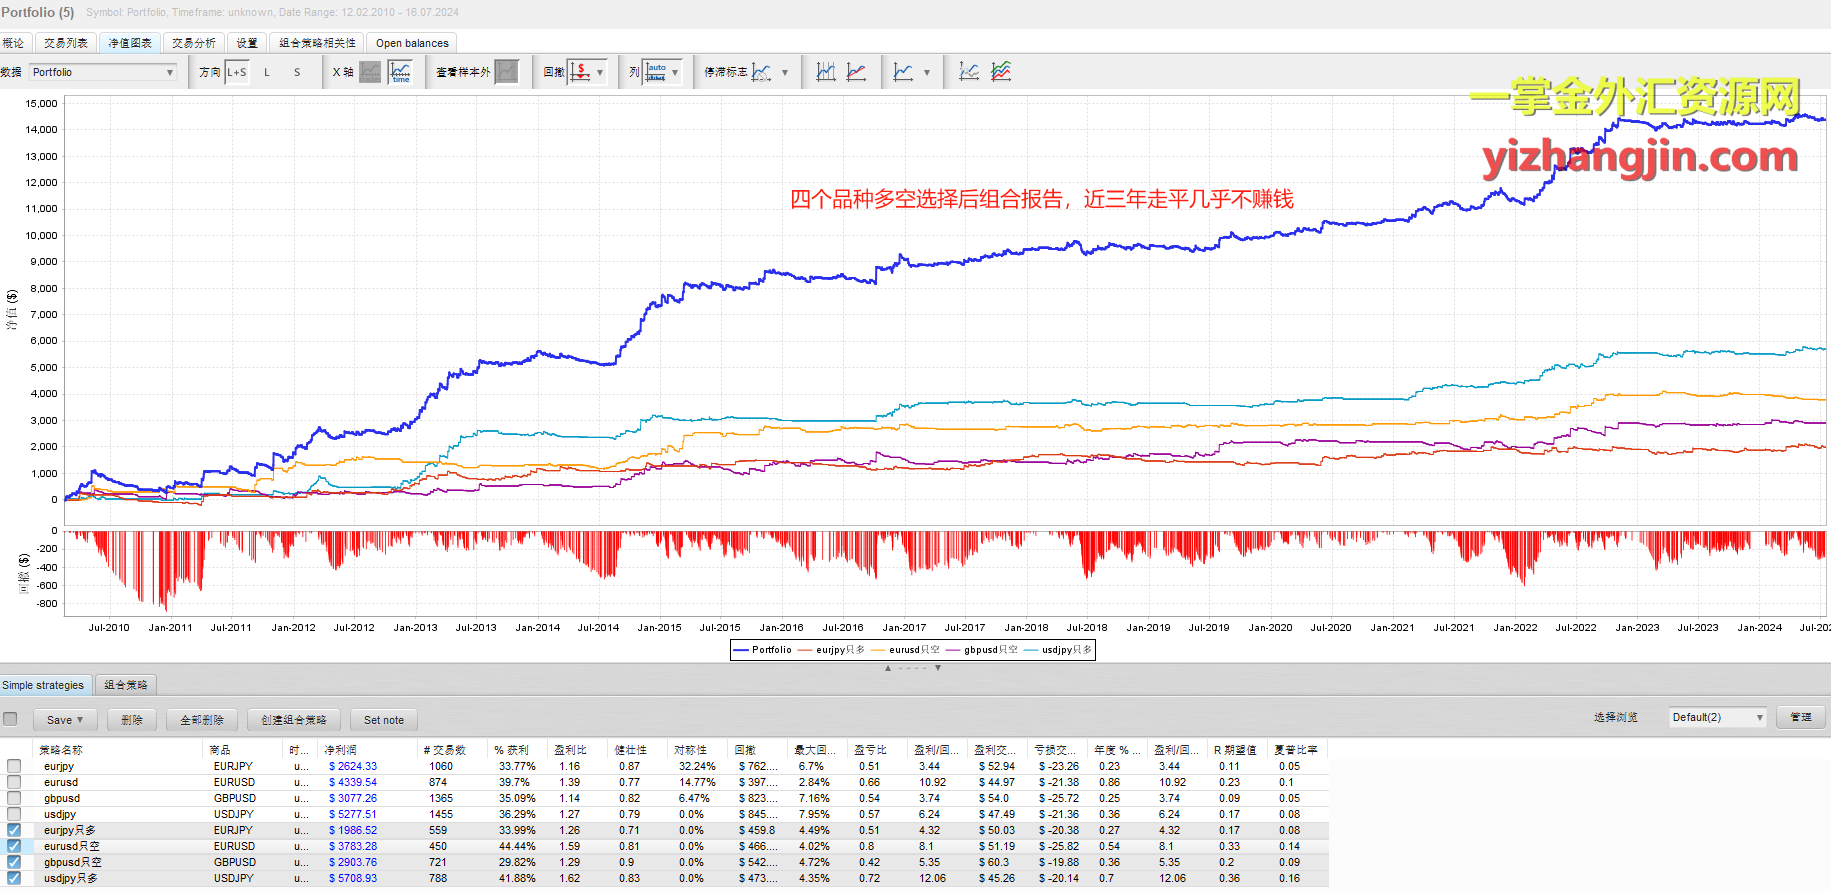Image resolution: width=1831 pixels, height=891 pixels.
Task: Click the eurusd只空 legend entry
Action: [x=906, y=650]
